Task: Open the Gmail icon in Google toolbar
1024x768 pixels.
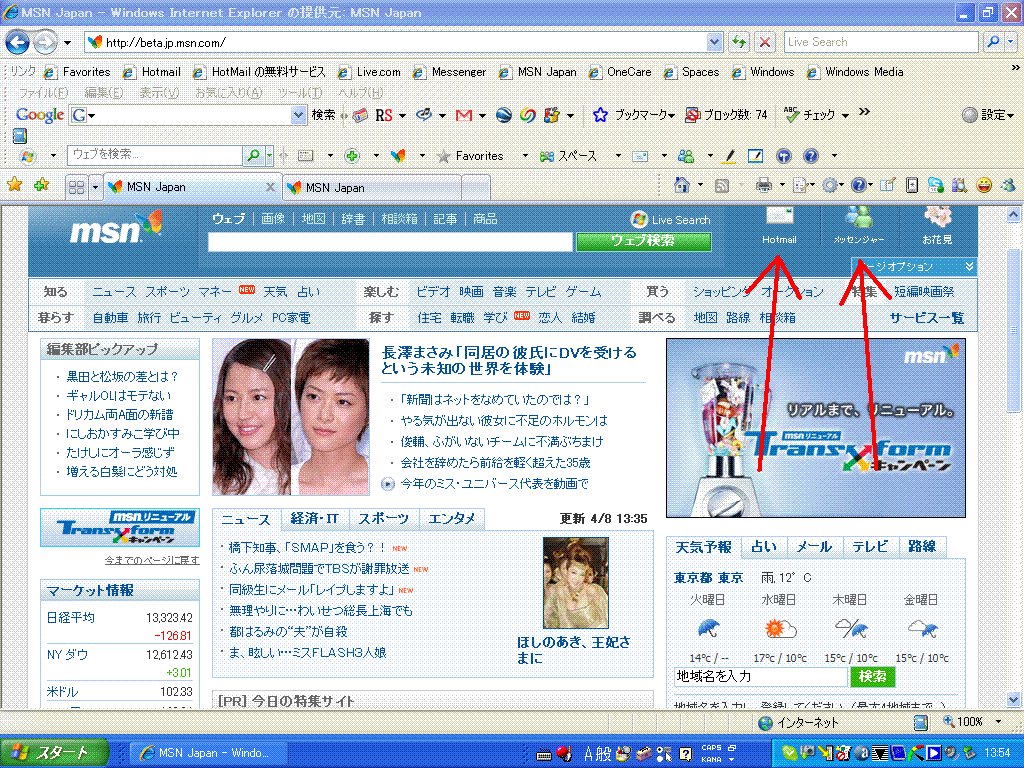Action: (x=464, y=116)
